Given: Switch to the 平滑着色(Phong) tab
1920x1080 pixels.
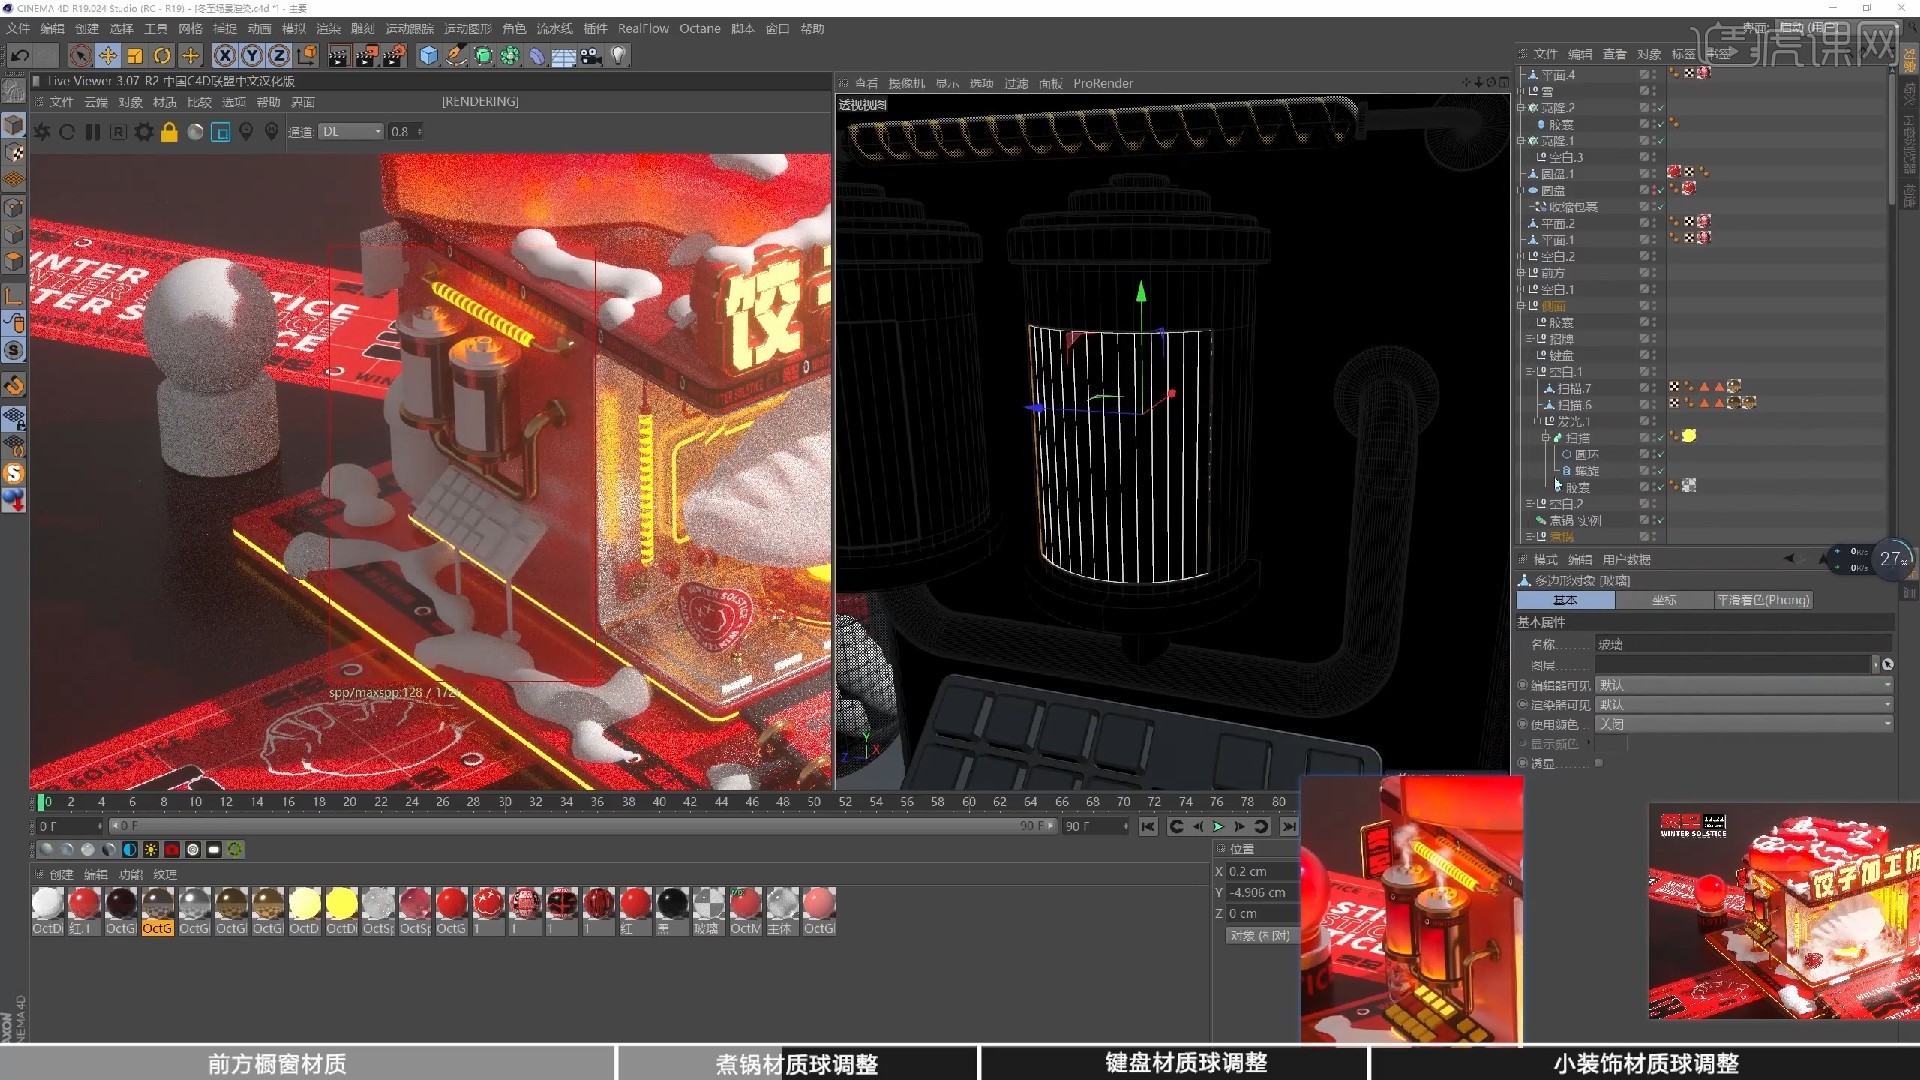Looking at the screenshot, I should tap(1762, 600).
